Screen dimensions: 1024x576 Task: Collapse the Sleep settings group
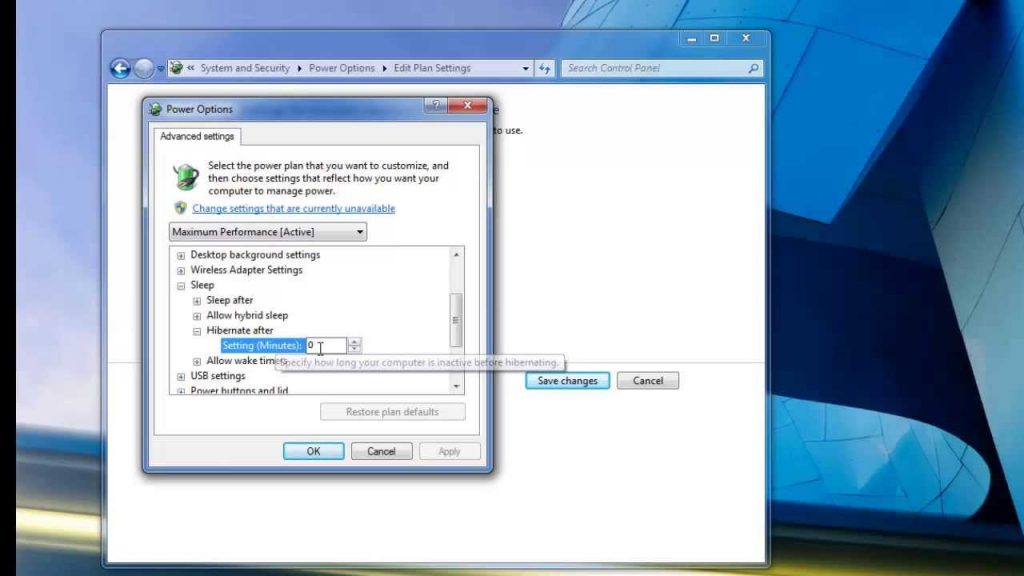click(180, 285)
